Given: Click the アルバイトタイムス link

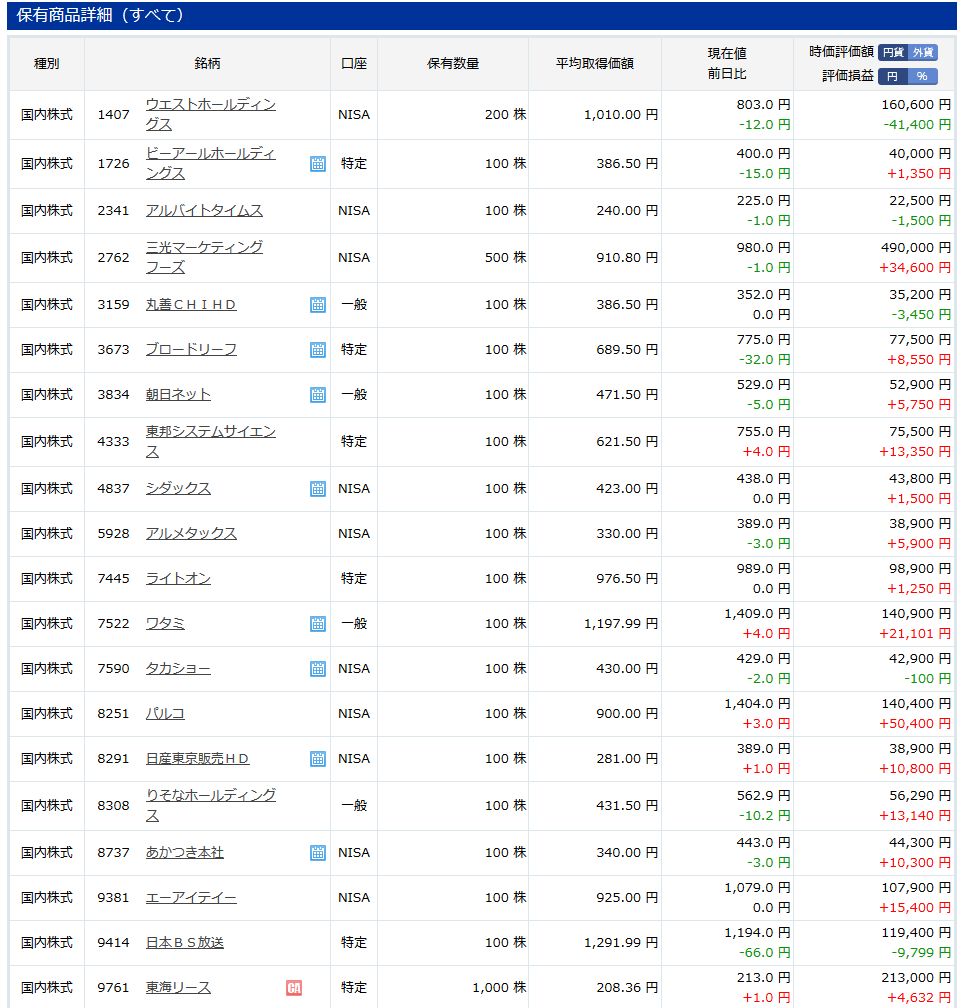Looking at the screenshot, I should point(204,211).
